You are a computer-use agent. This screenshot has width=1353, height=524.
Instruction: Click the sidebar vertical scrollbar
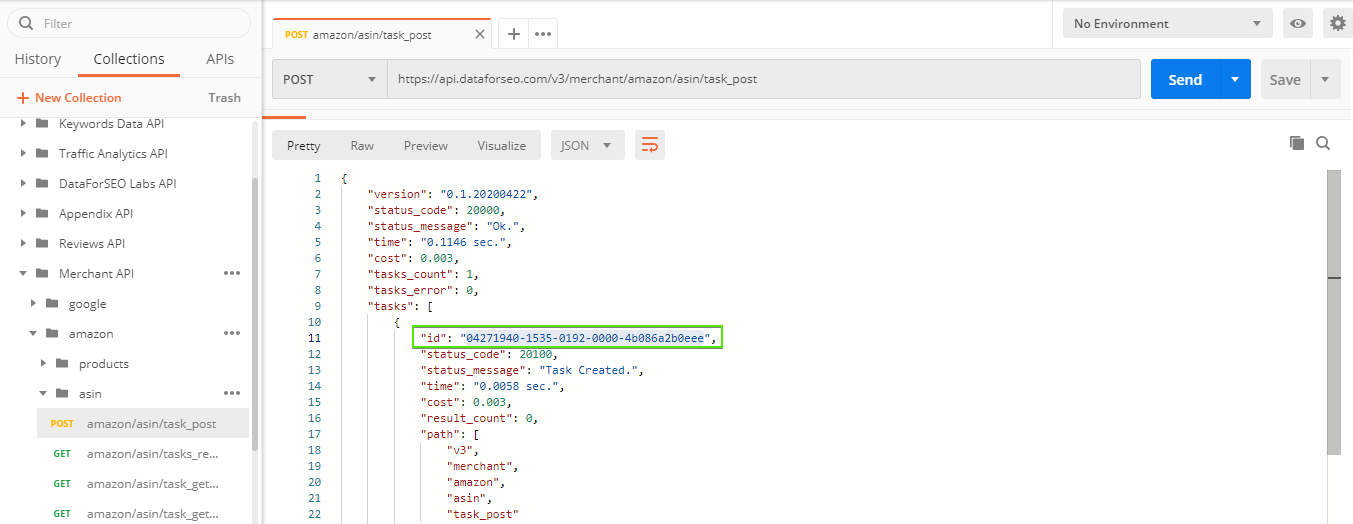[x=254, y=315]
